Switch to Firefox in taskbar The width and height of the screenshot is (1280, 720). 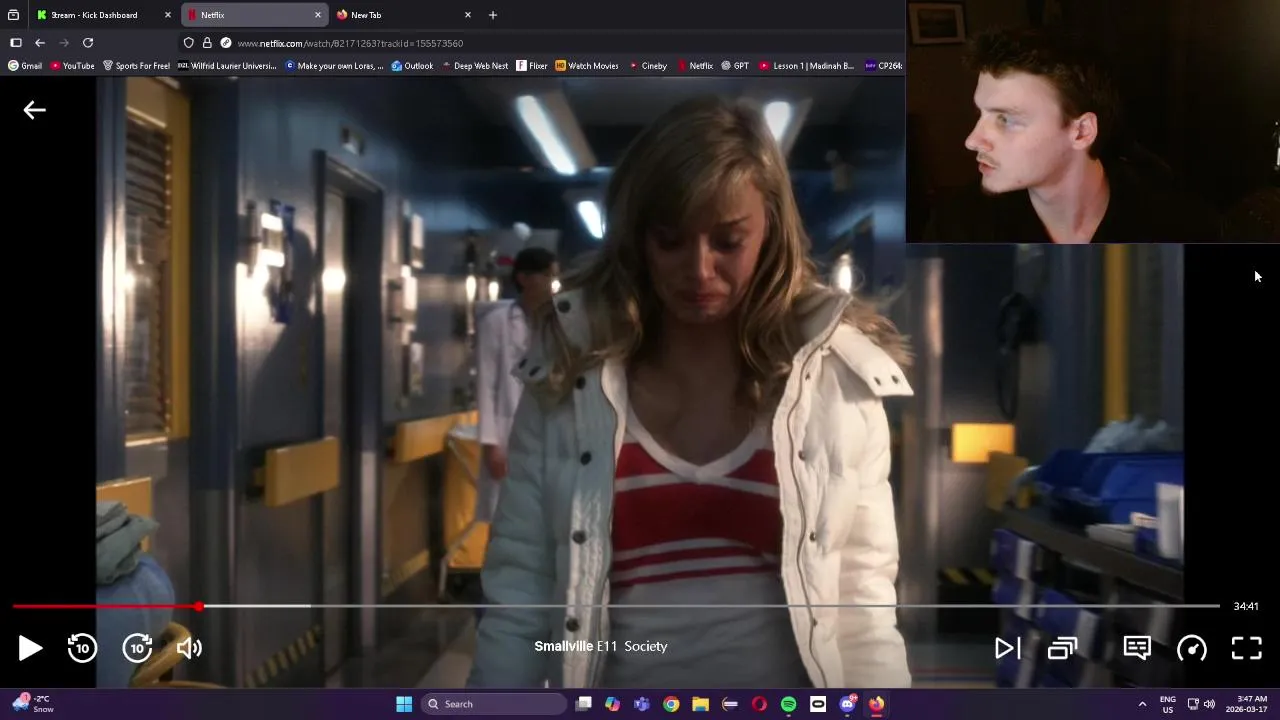coord(876,704)
